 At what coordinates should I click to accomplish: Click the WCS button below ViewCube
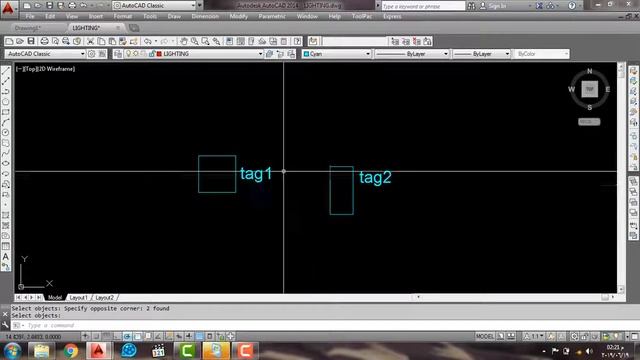[x=589, y=122]
